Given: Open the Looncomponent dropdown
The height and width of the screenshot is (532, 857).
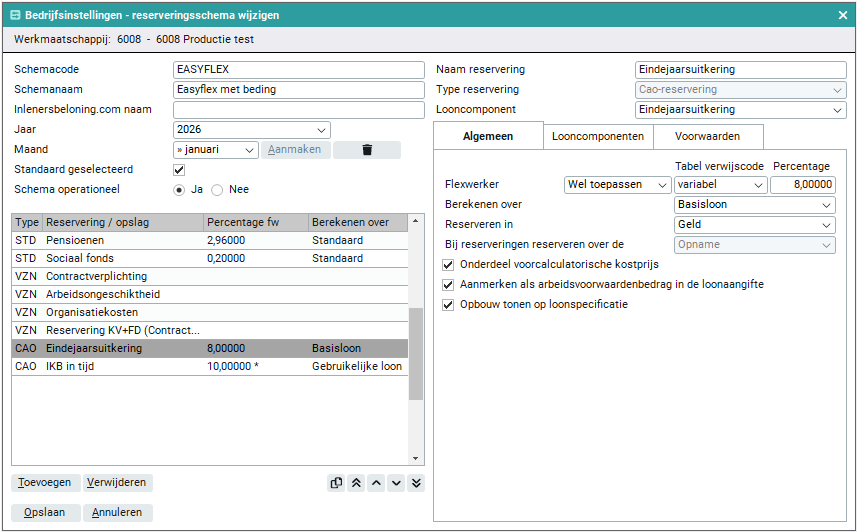Looking at the screenshot, I should pos(741,110).
